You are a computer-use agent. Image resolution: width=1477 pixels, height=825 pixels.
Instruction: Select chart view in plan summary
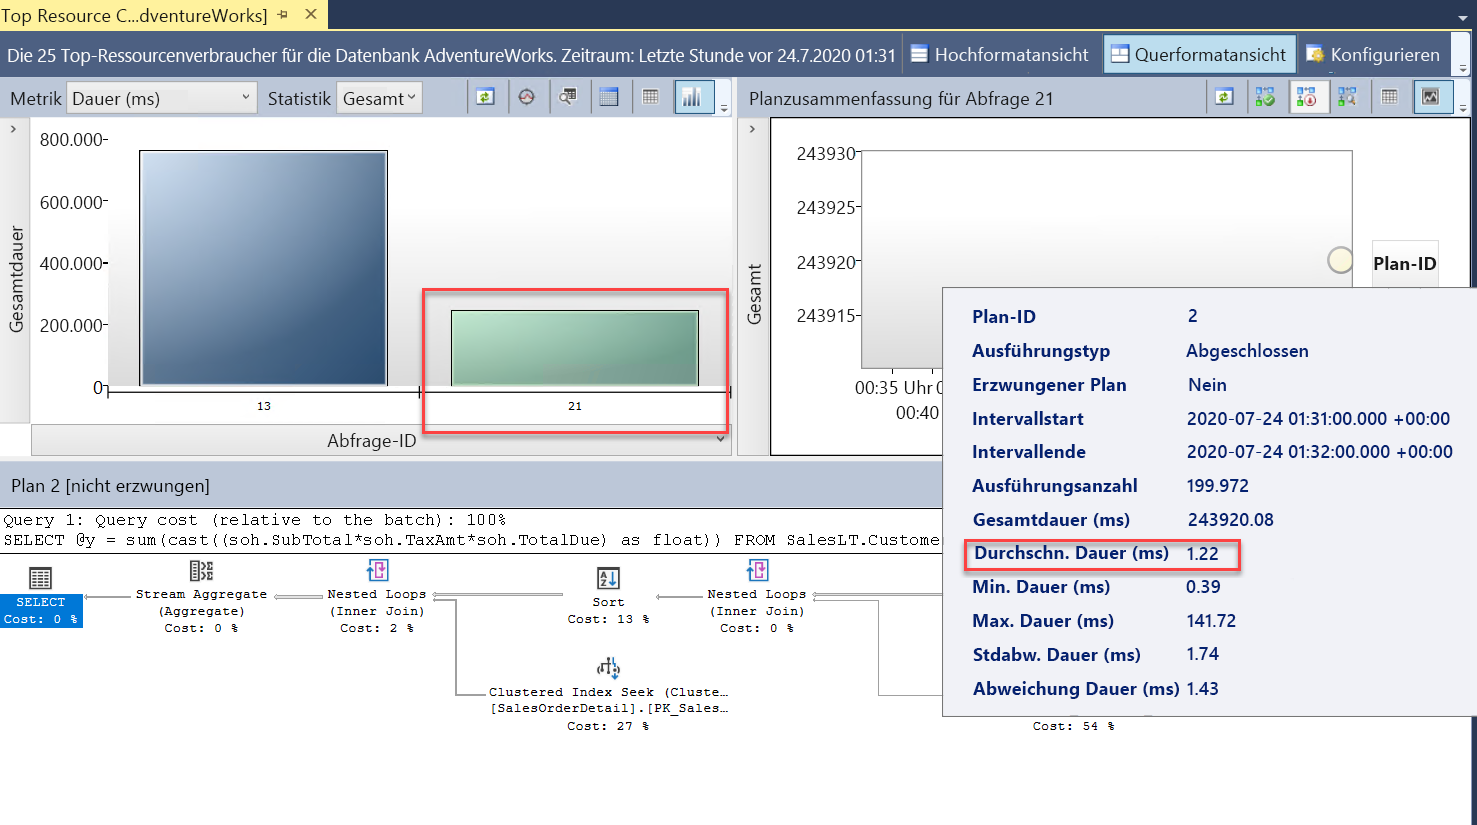pyautogui.click(x=1431, y=97)
